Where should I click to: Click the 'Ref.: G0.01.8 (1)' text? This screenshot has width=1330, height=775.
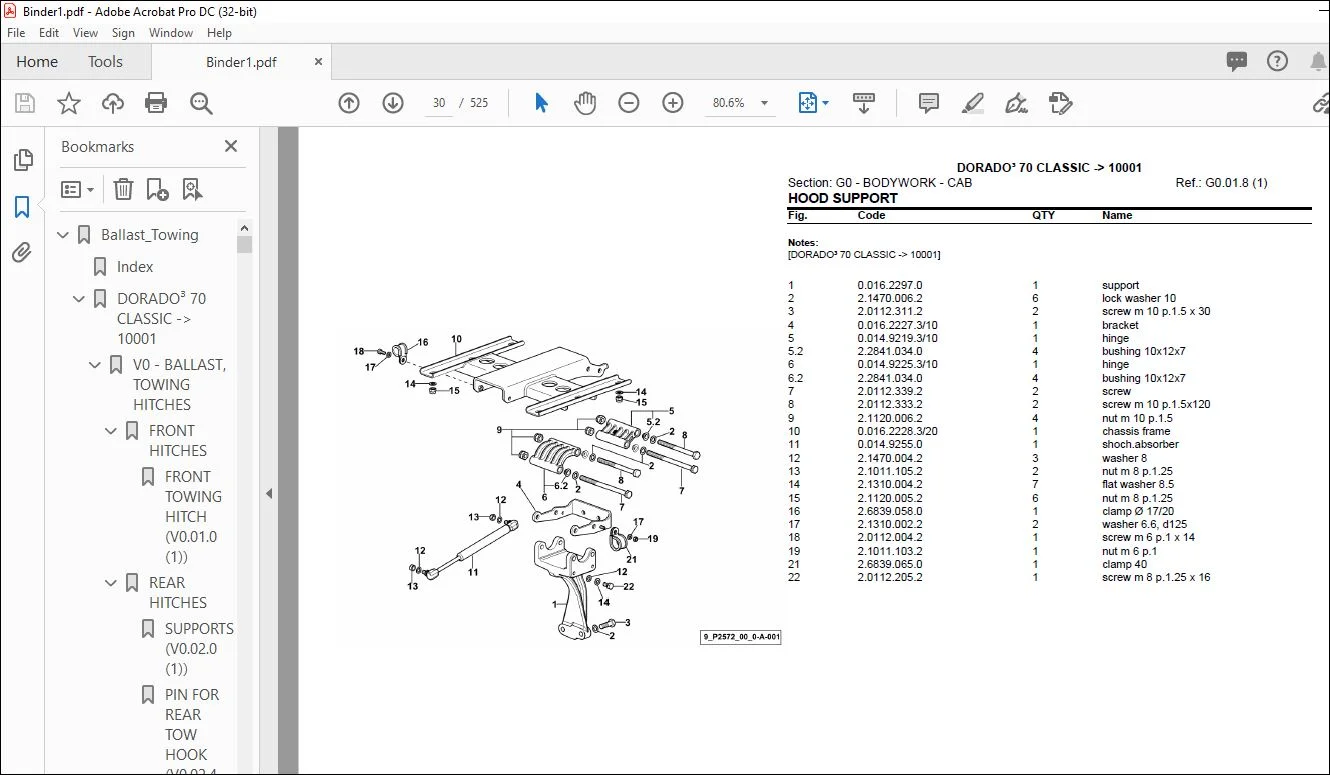point(1222,183)
